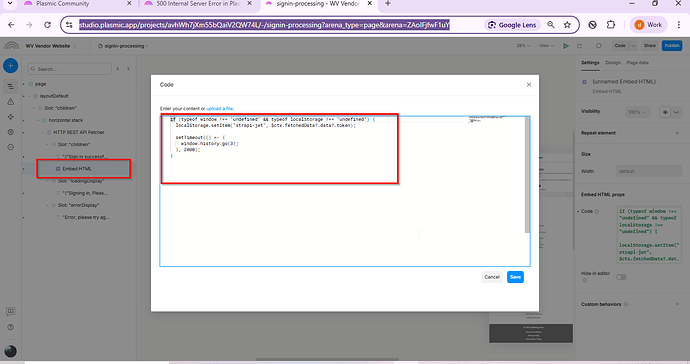
Task: Bookmark this page with the star icon
Action: (x=567, y=25)
